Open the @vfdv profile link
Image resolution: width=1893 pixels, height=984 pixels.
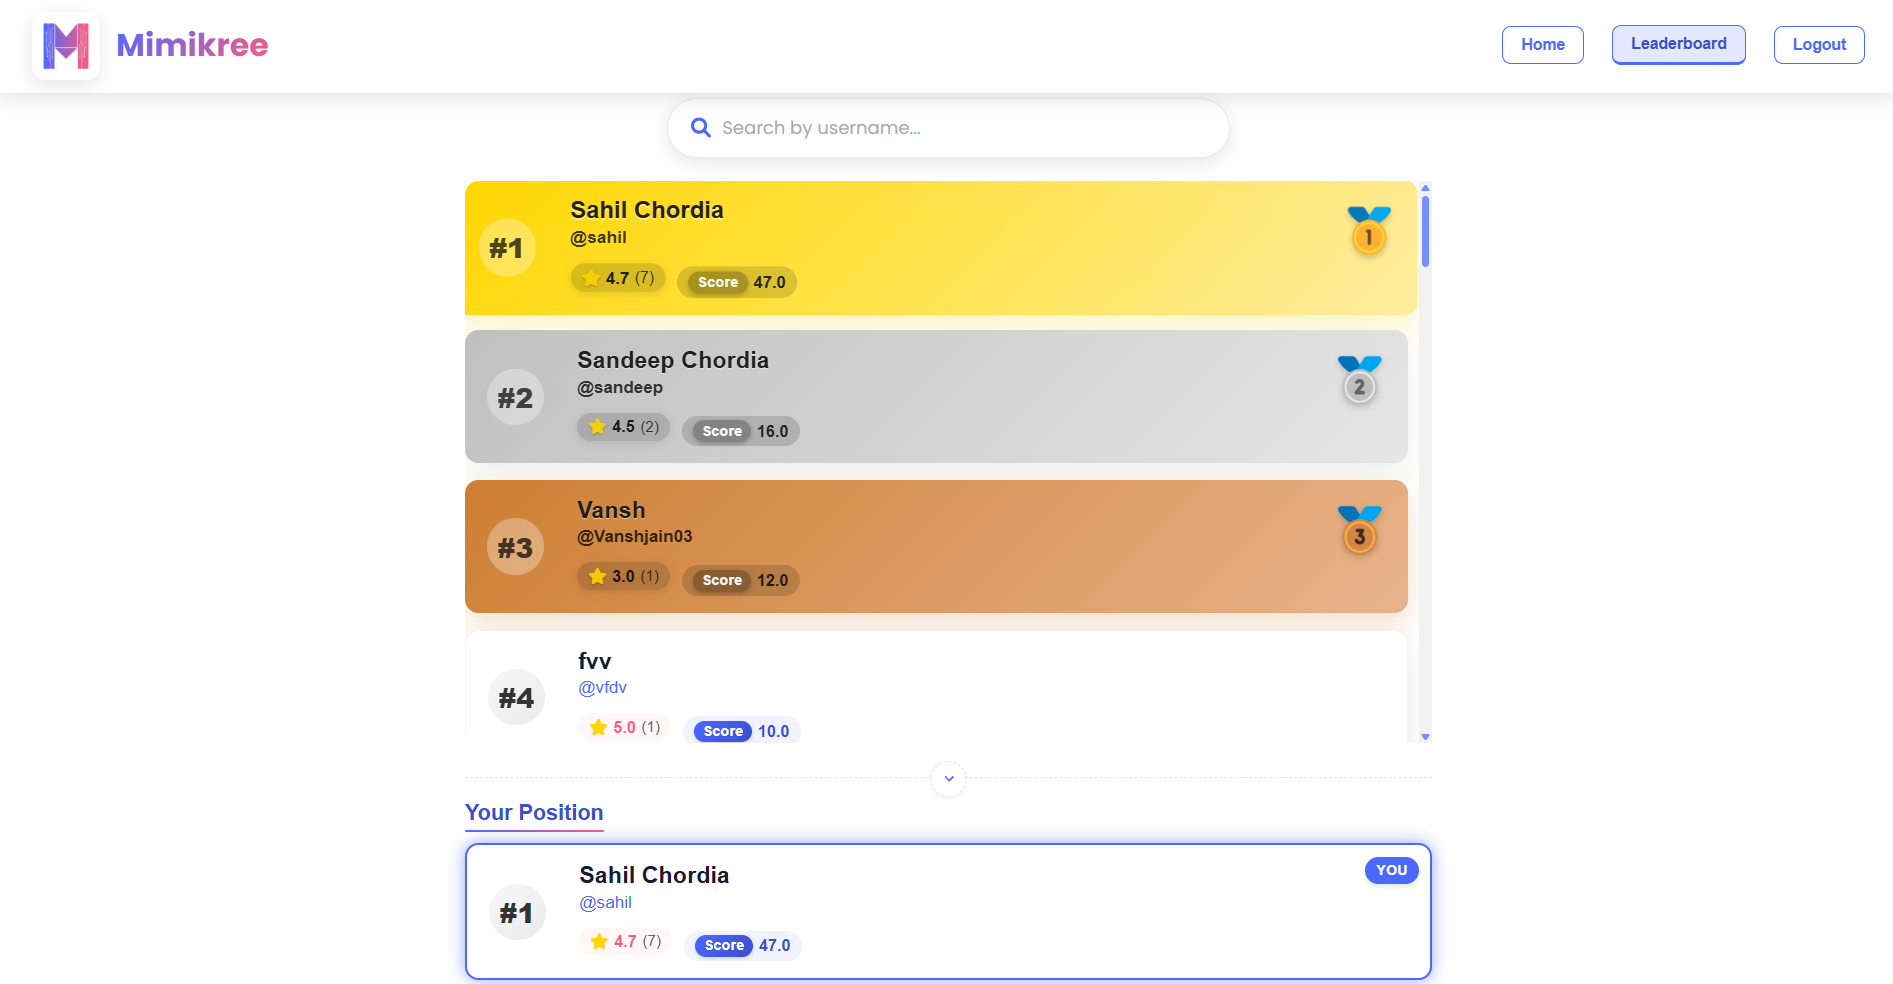click(x=603, y=688)
